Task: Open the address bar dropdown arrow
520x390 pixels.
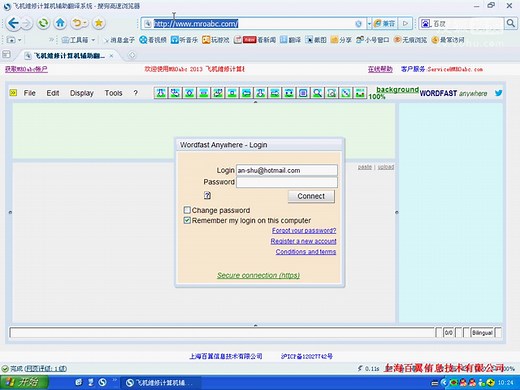Action: click(369, 23)
